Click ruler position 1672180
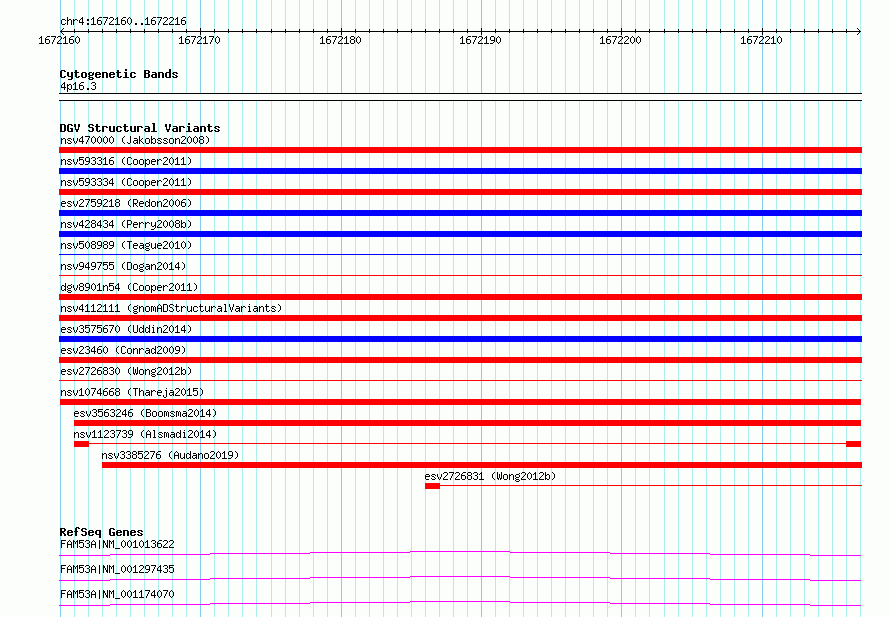The height and width of the screenshot is (617, 890). coord(340,40)
